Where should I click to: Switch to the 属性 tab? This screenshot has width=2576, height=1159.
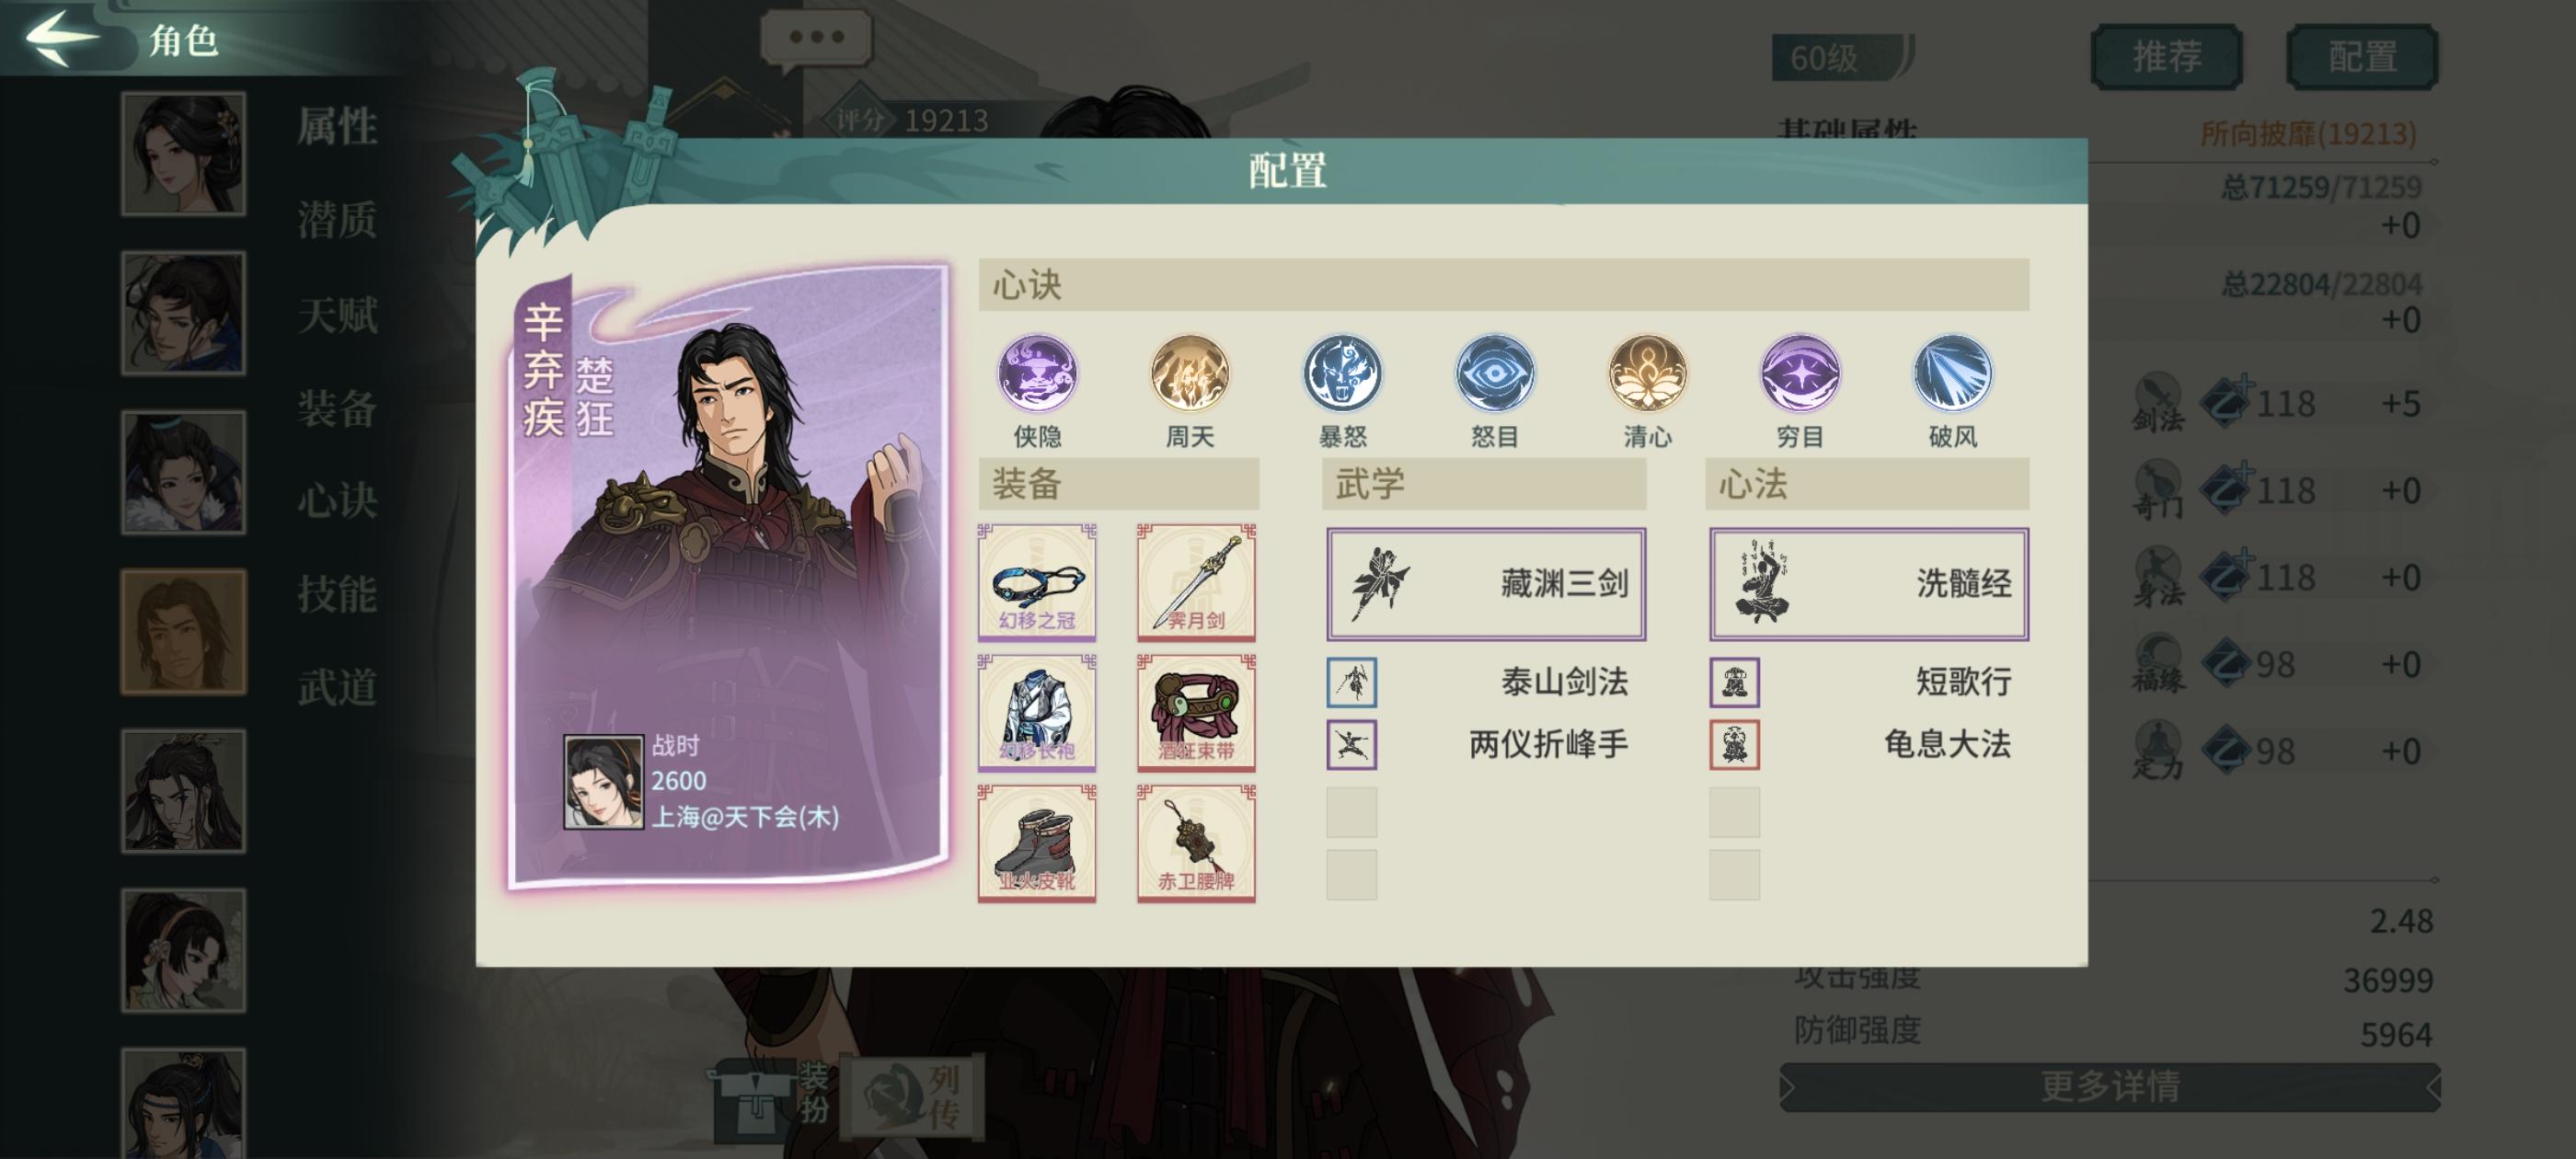[337, 127]
